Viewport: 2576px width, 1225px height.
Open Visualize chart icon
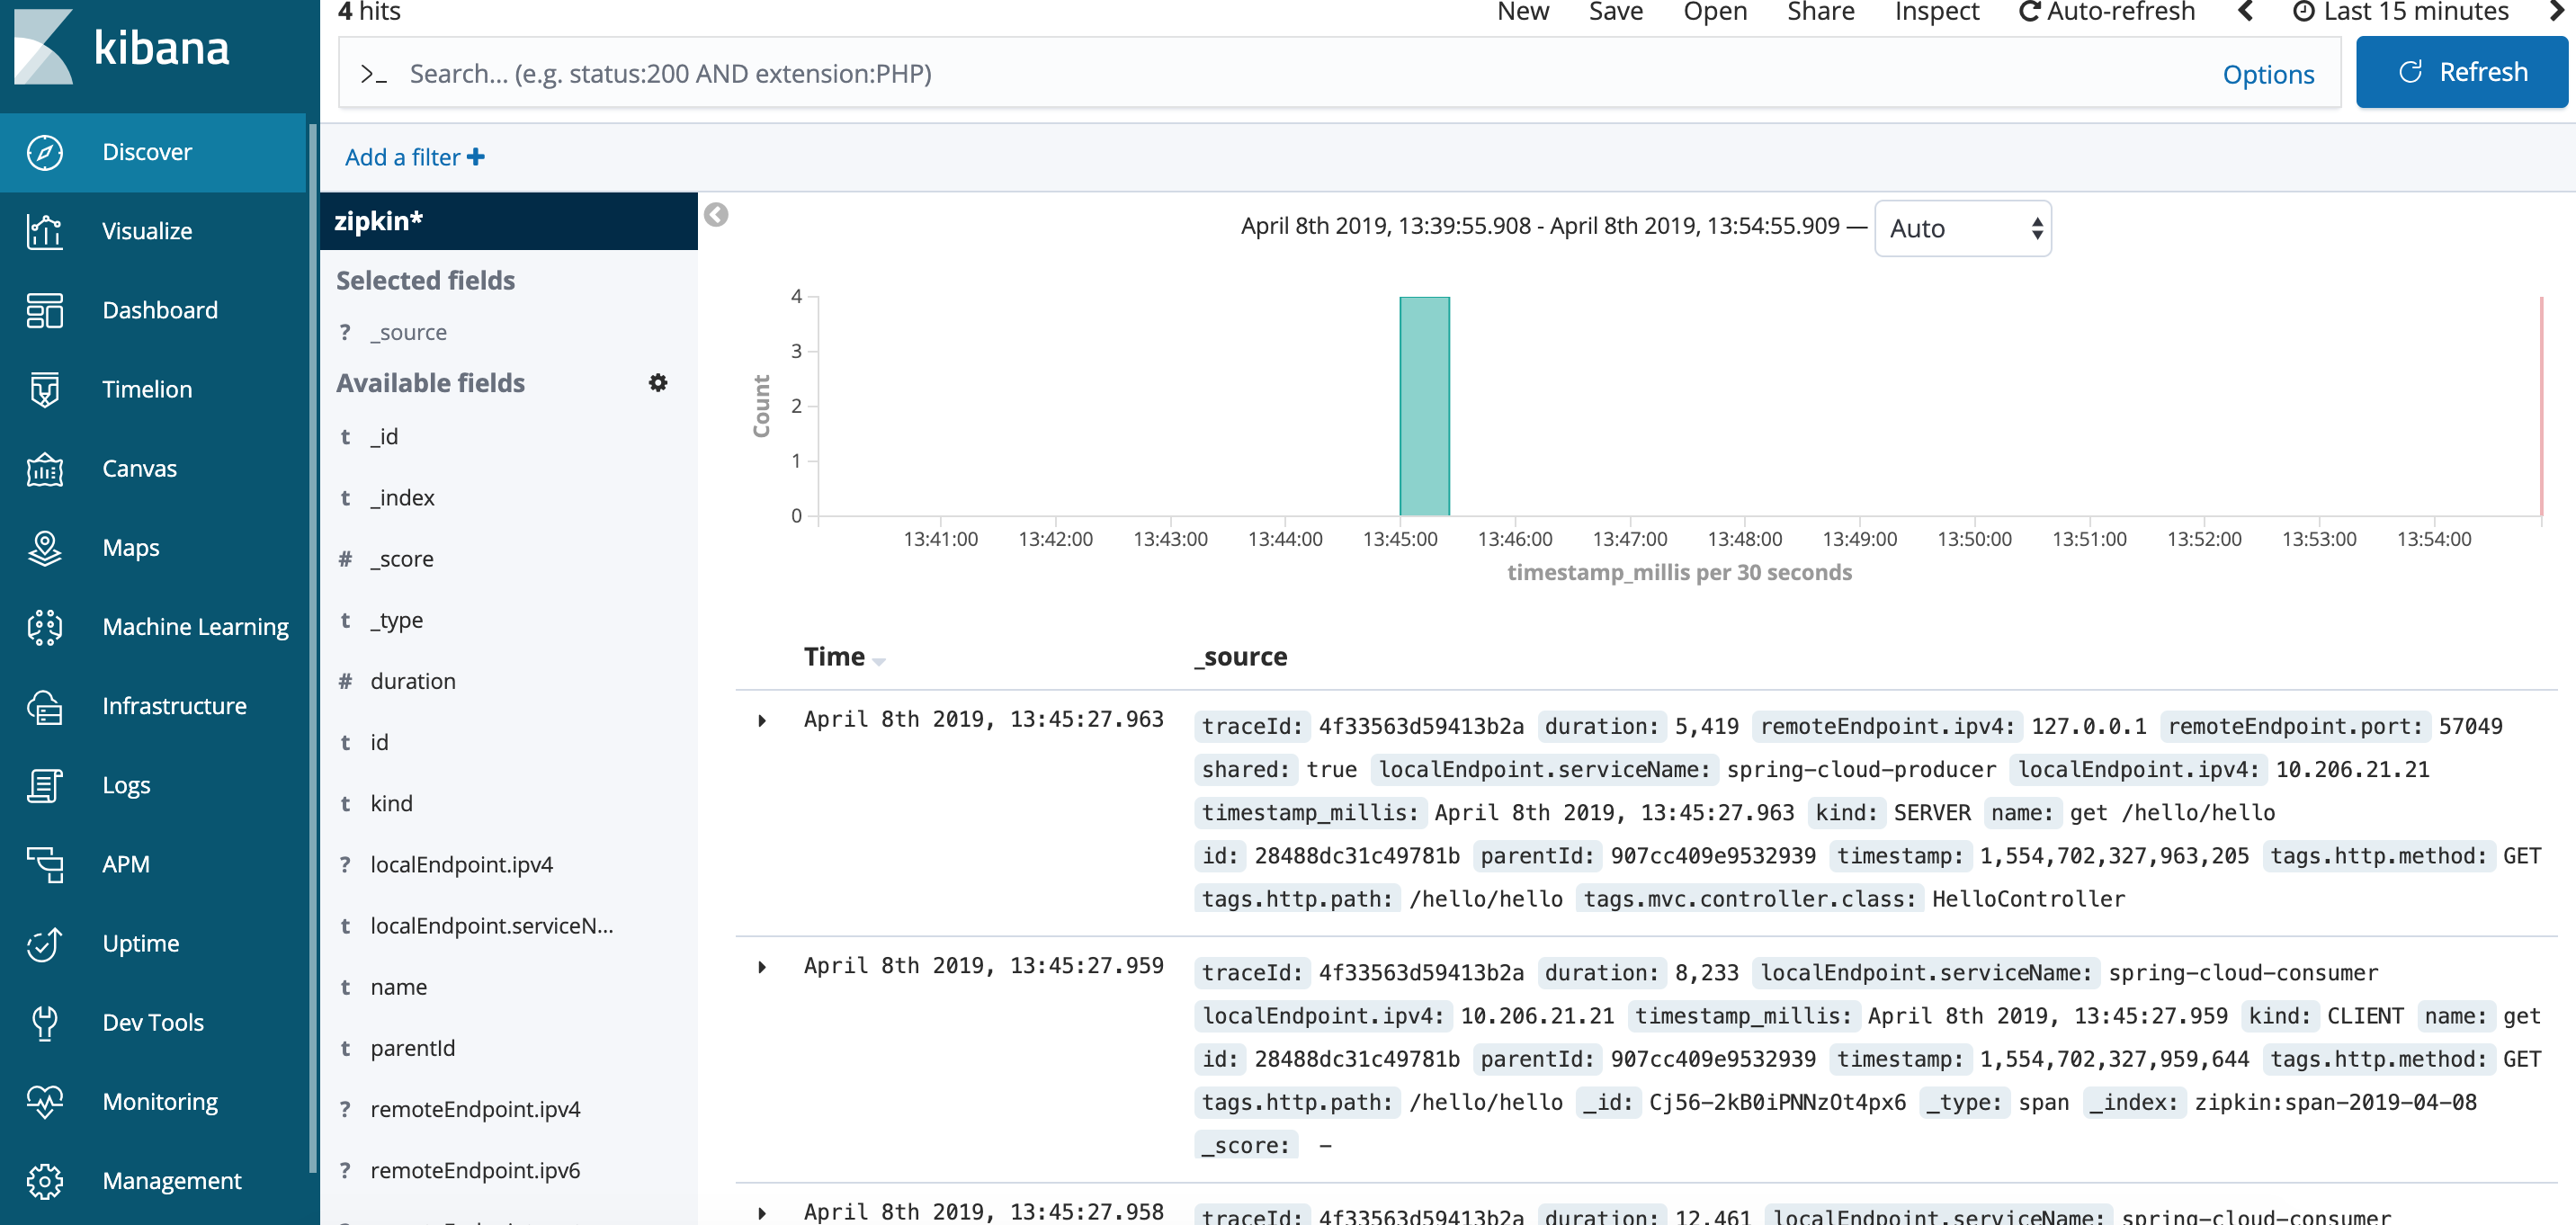point(45,231)
